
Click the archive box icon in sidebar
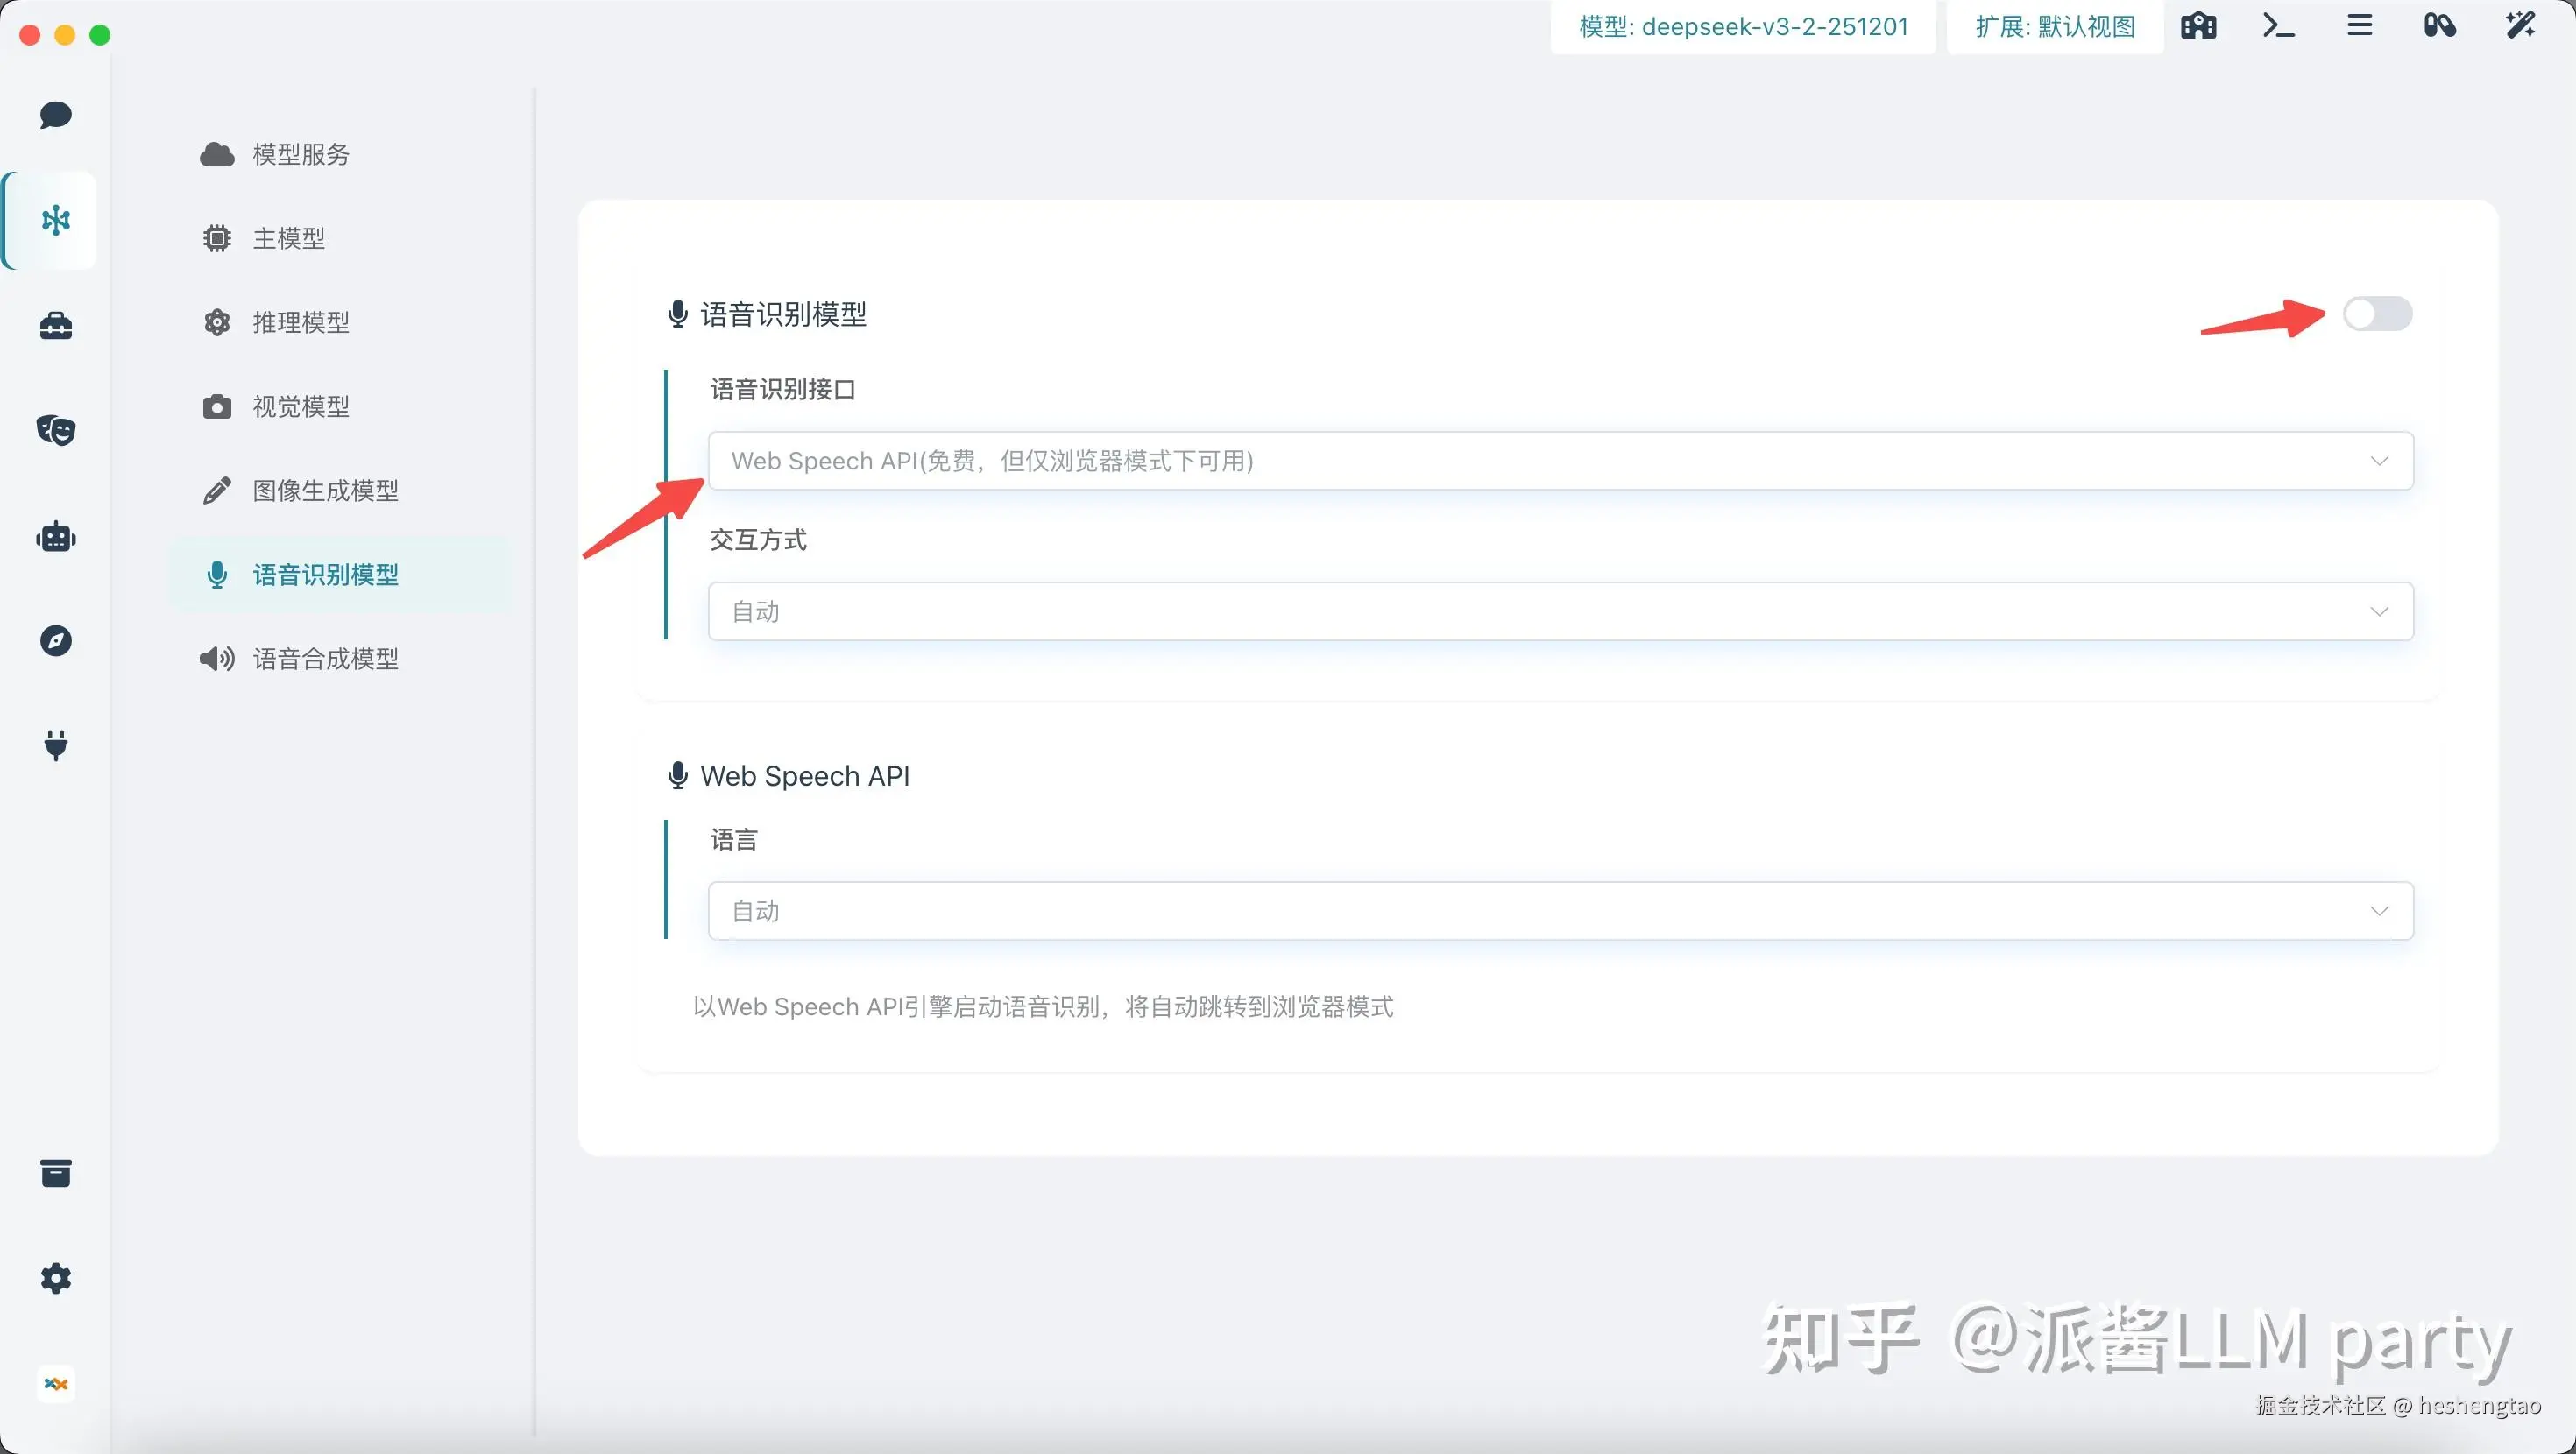(56, 1173)
